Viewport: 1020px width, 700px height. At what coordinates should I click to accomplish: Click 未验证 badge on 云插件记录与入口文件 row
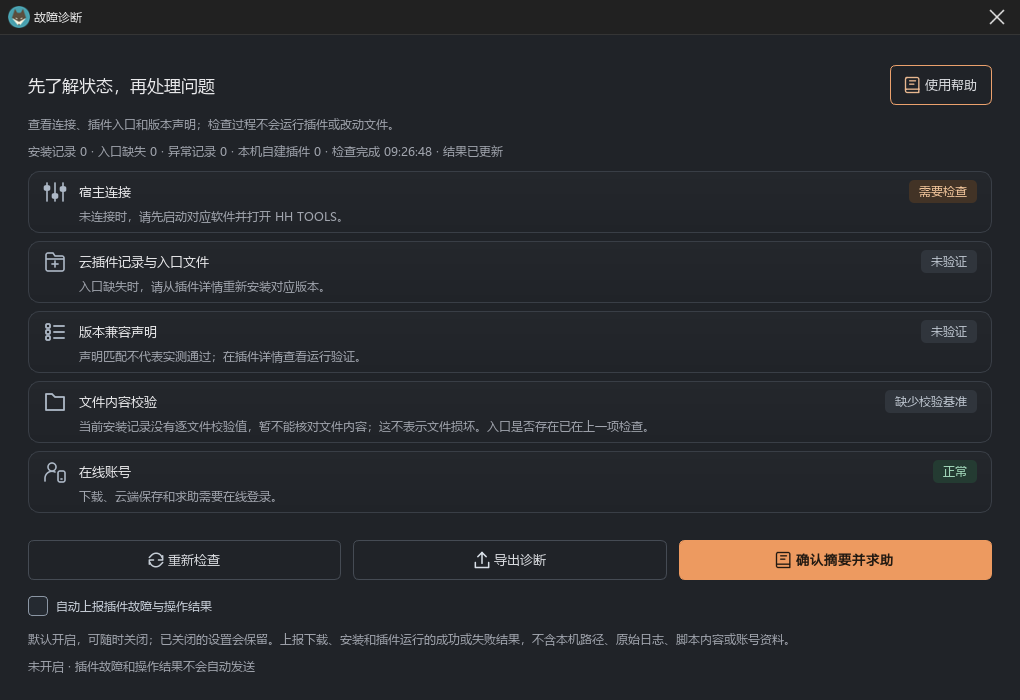(948, 262)
